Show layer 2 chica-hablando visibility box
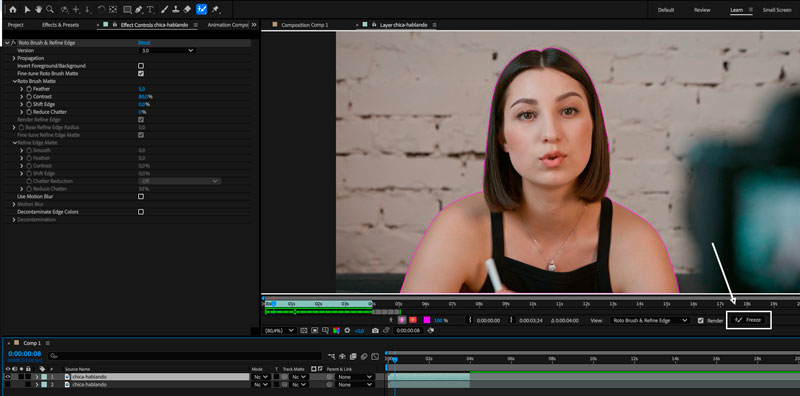 8,384
